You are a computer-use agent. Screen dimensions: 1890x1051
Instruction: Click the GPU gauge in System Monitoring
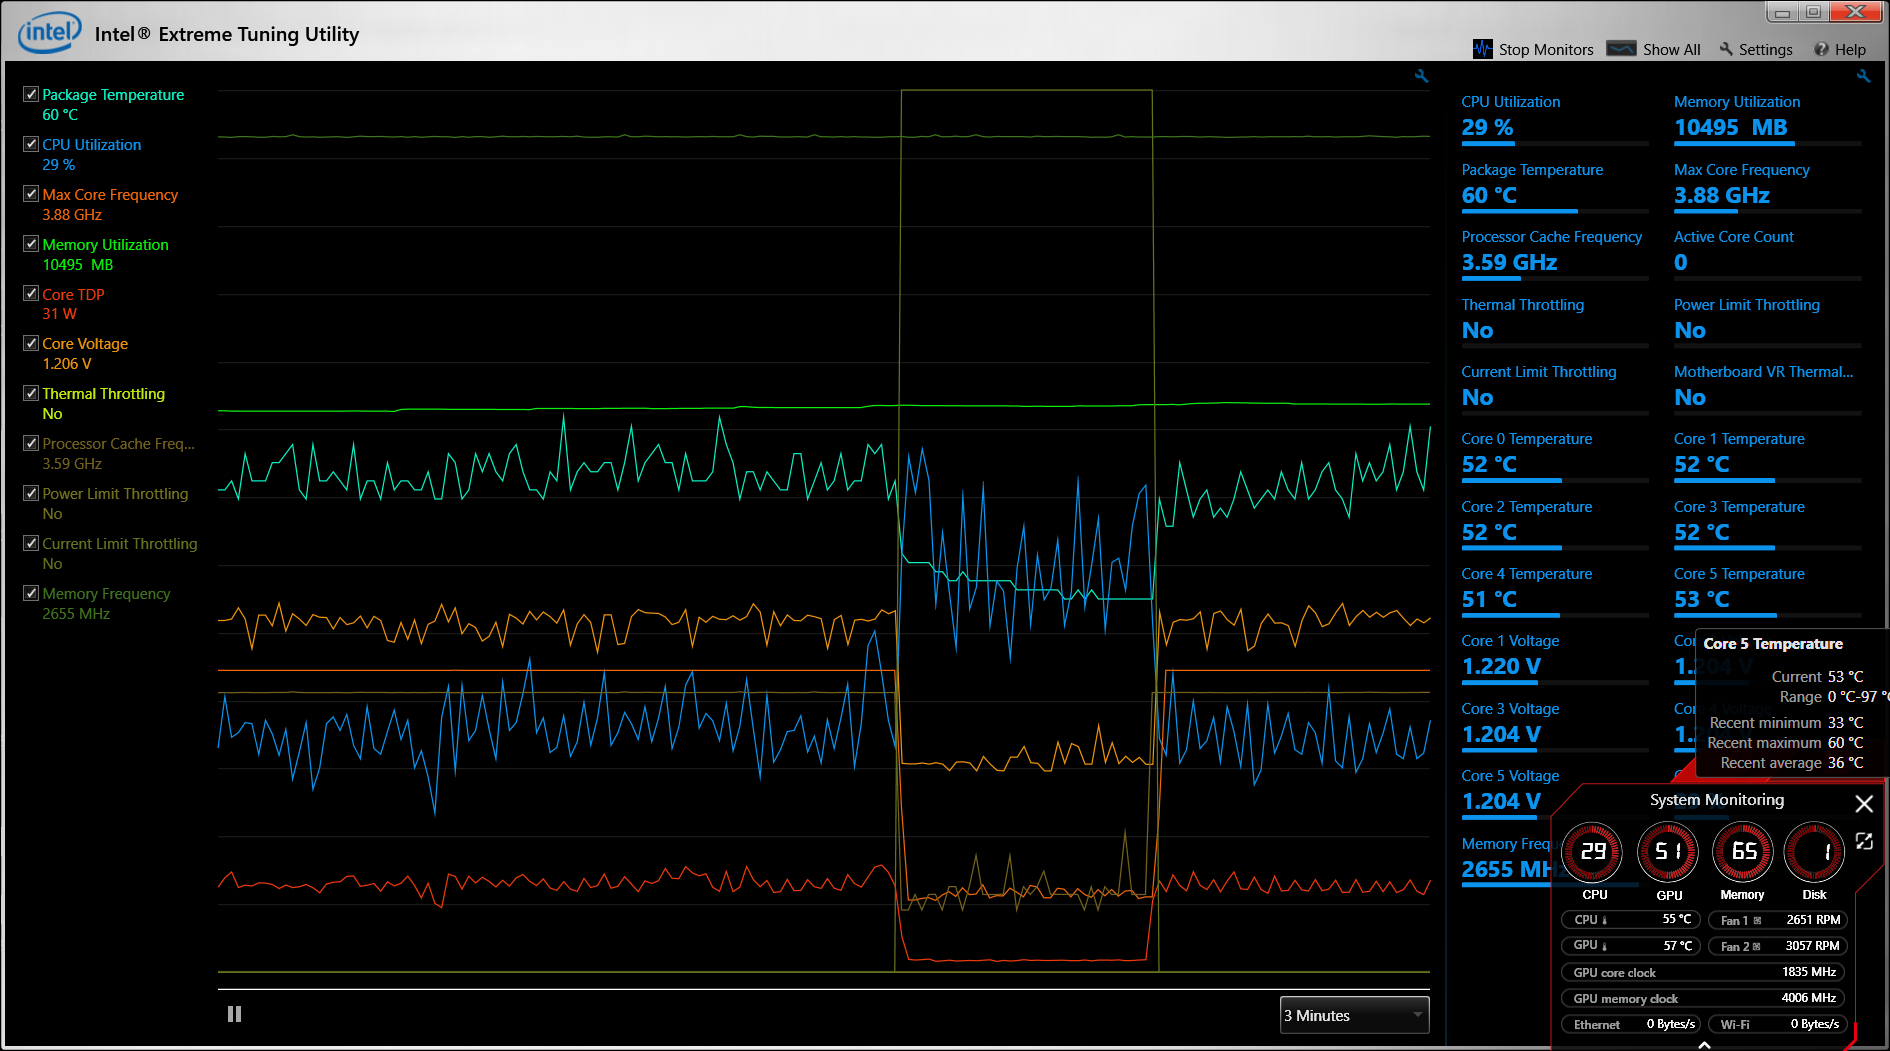coord(1668,852)
